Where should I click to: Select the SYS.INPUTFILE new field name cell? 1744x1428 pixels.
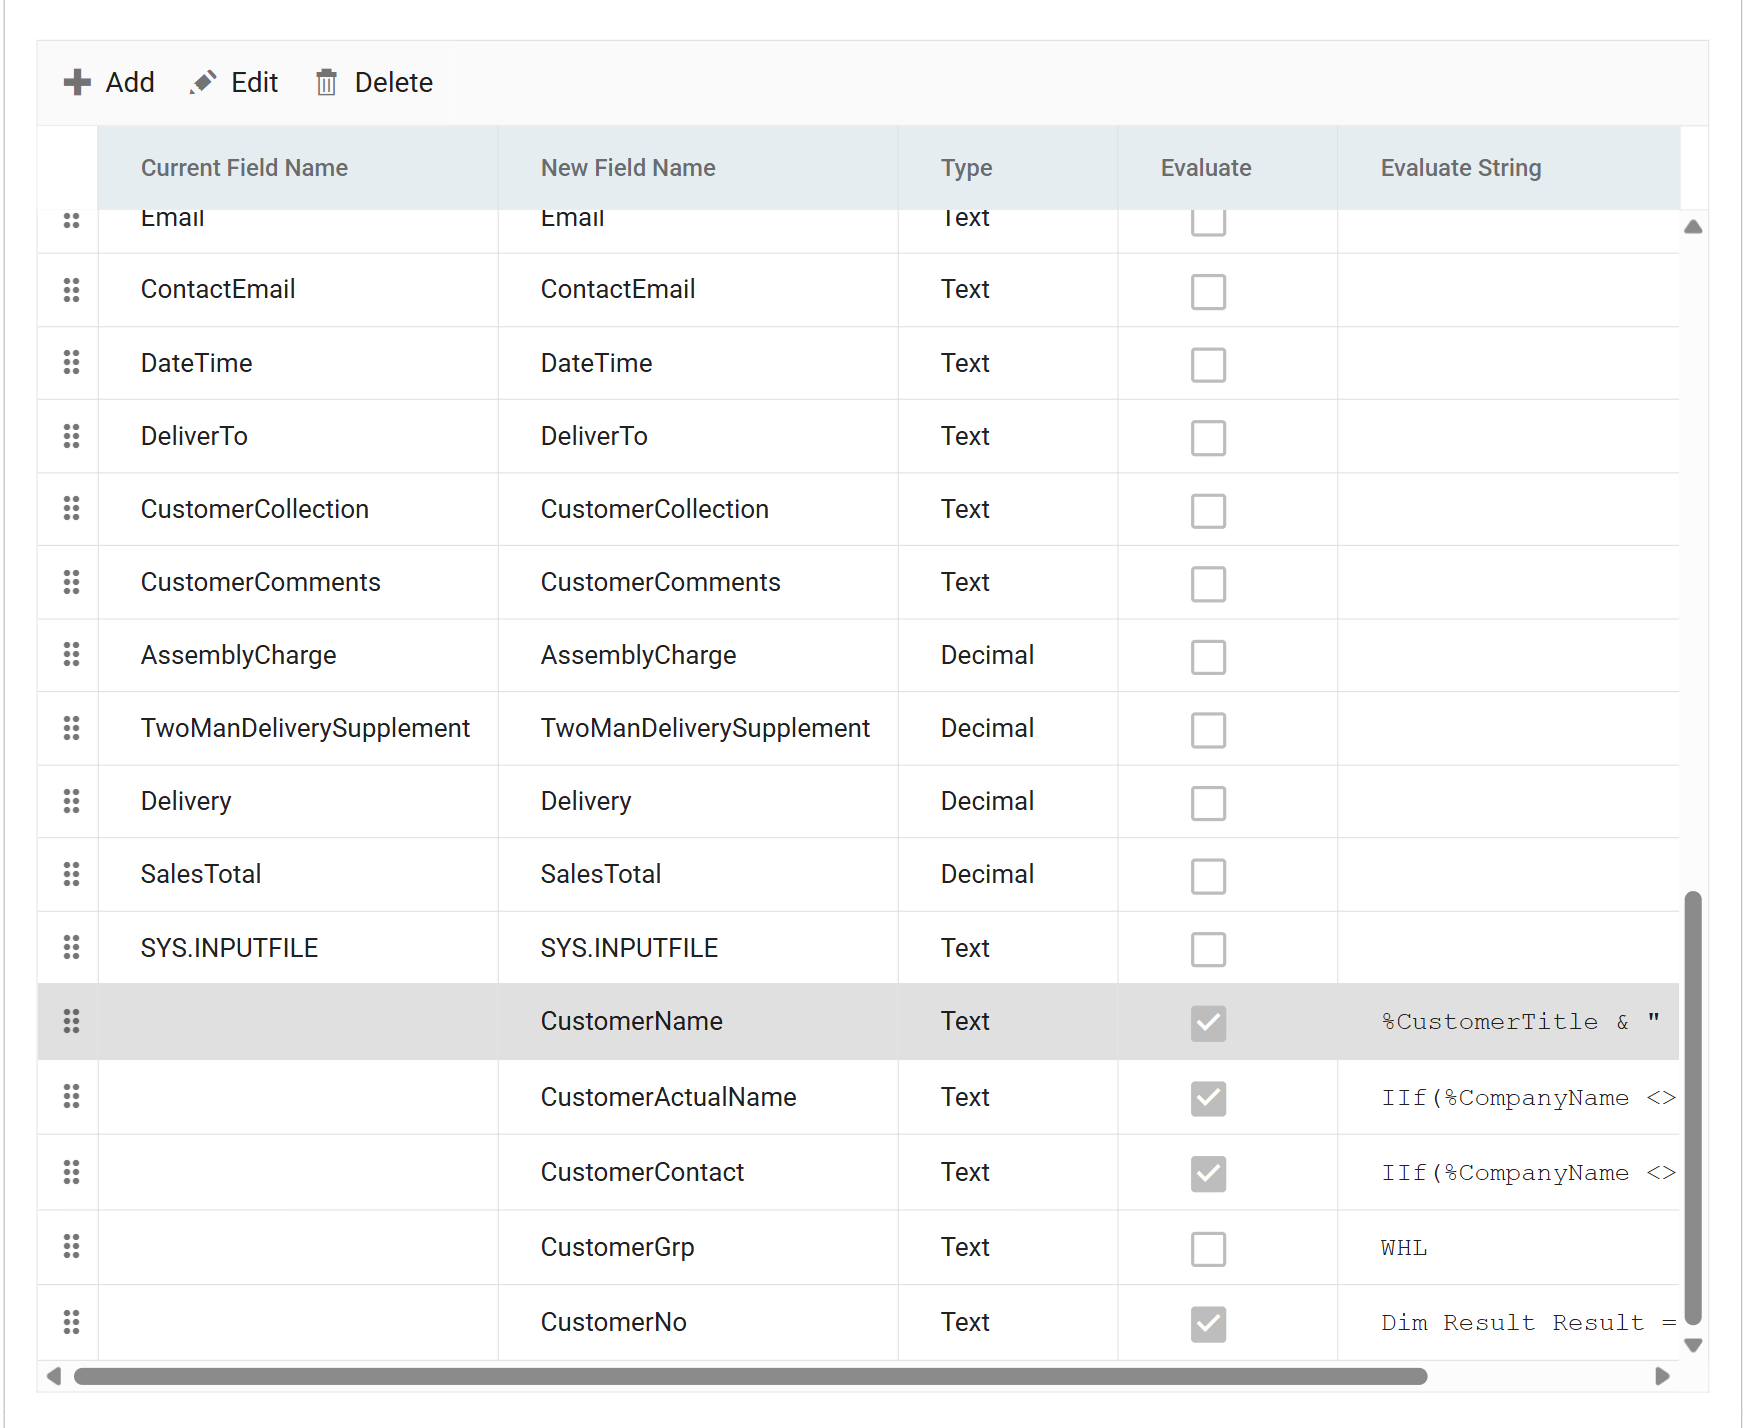coord(698,947)
